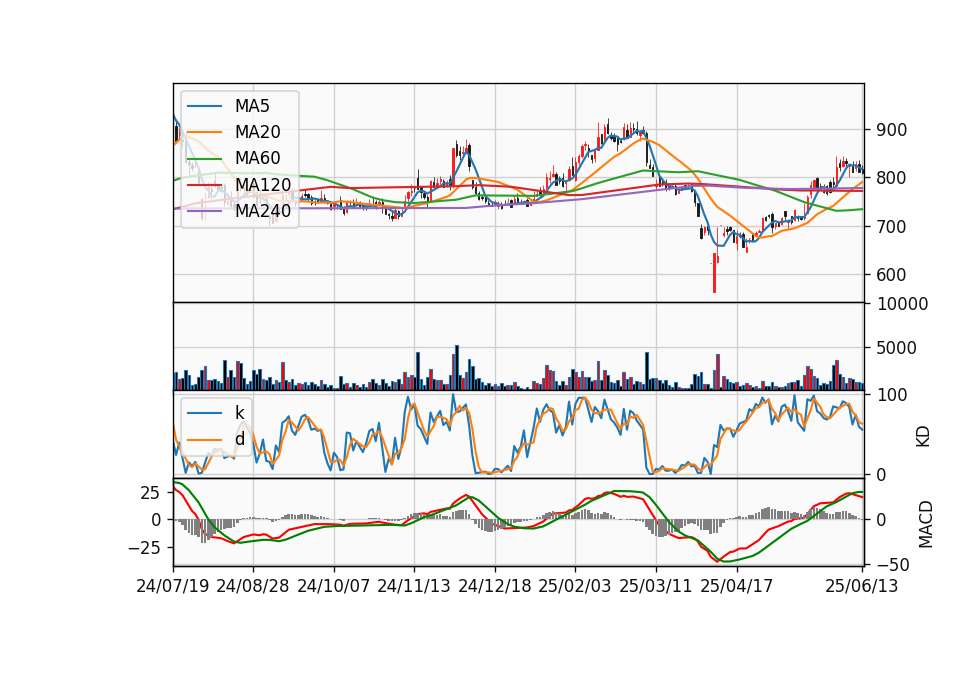Click the blue k legend line
960x690 pixels.
tap(204, 413)
